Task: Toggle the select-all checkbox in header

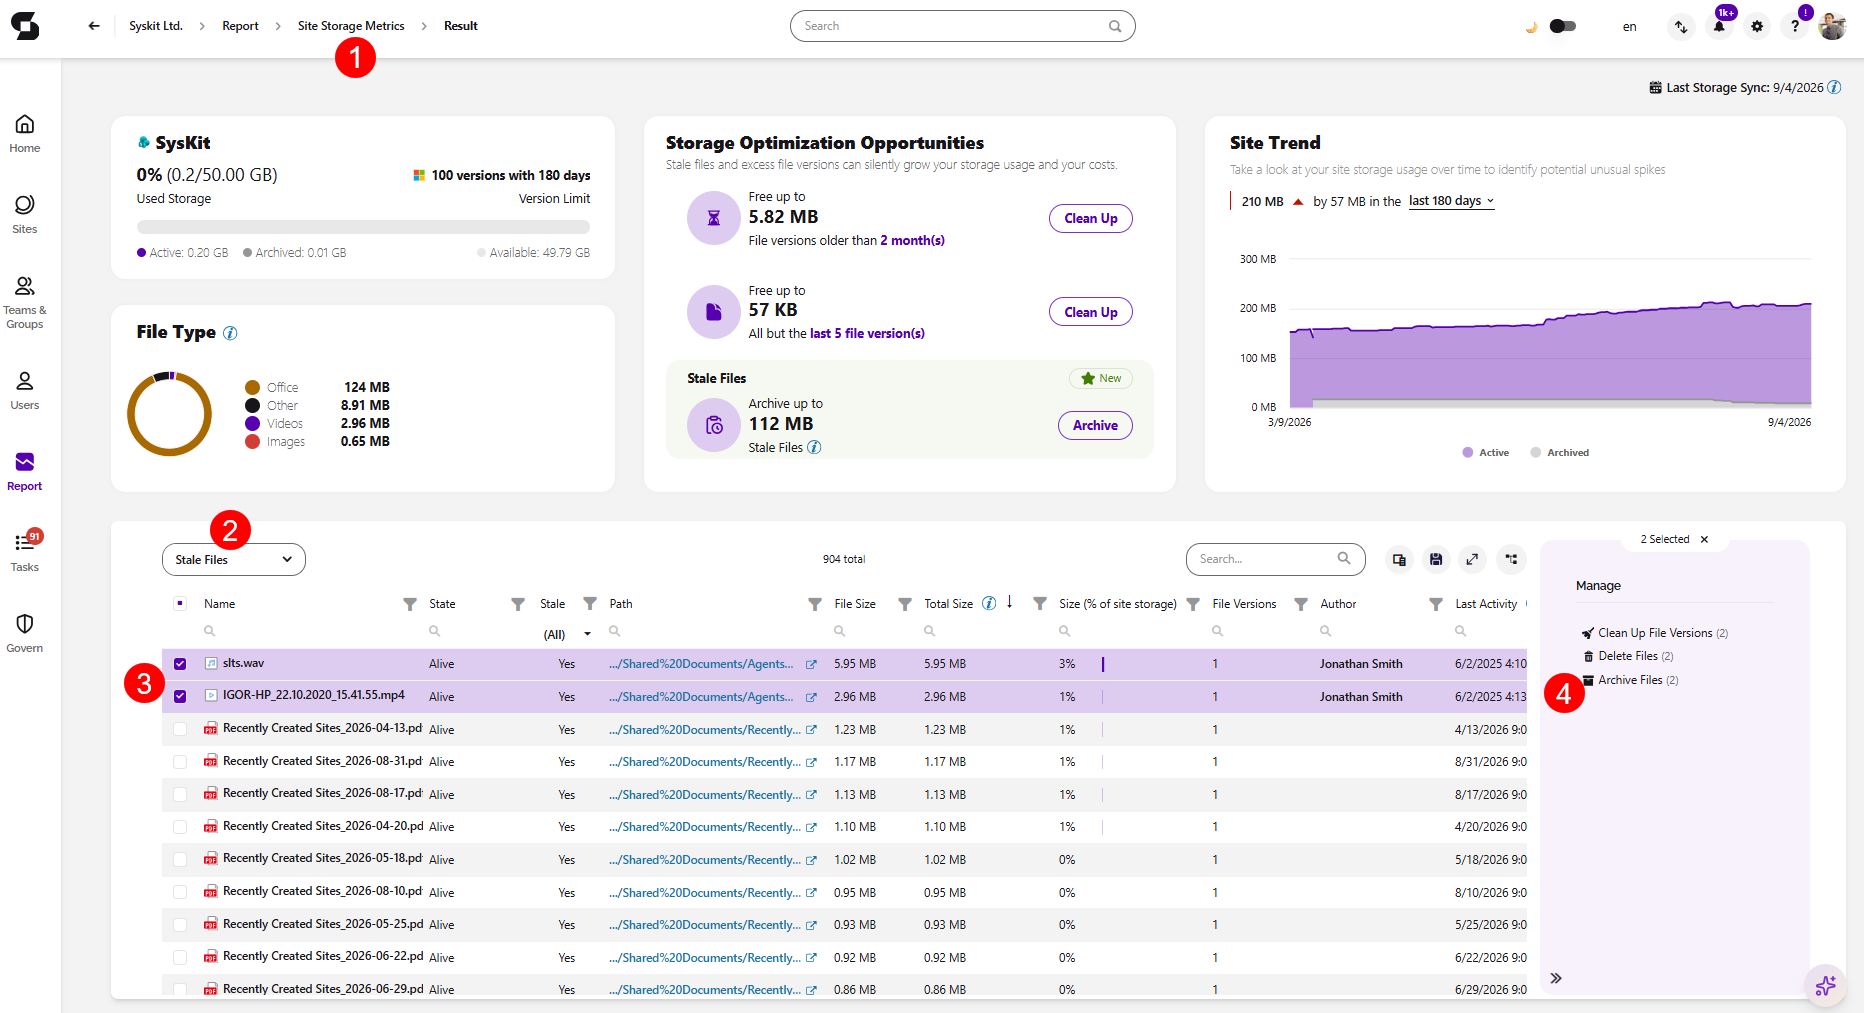Action: [x=180, y=603]
